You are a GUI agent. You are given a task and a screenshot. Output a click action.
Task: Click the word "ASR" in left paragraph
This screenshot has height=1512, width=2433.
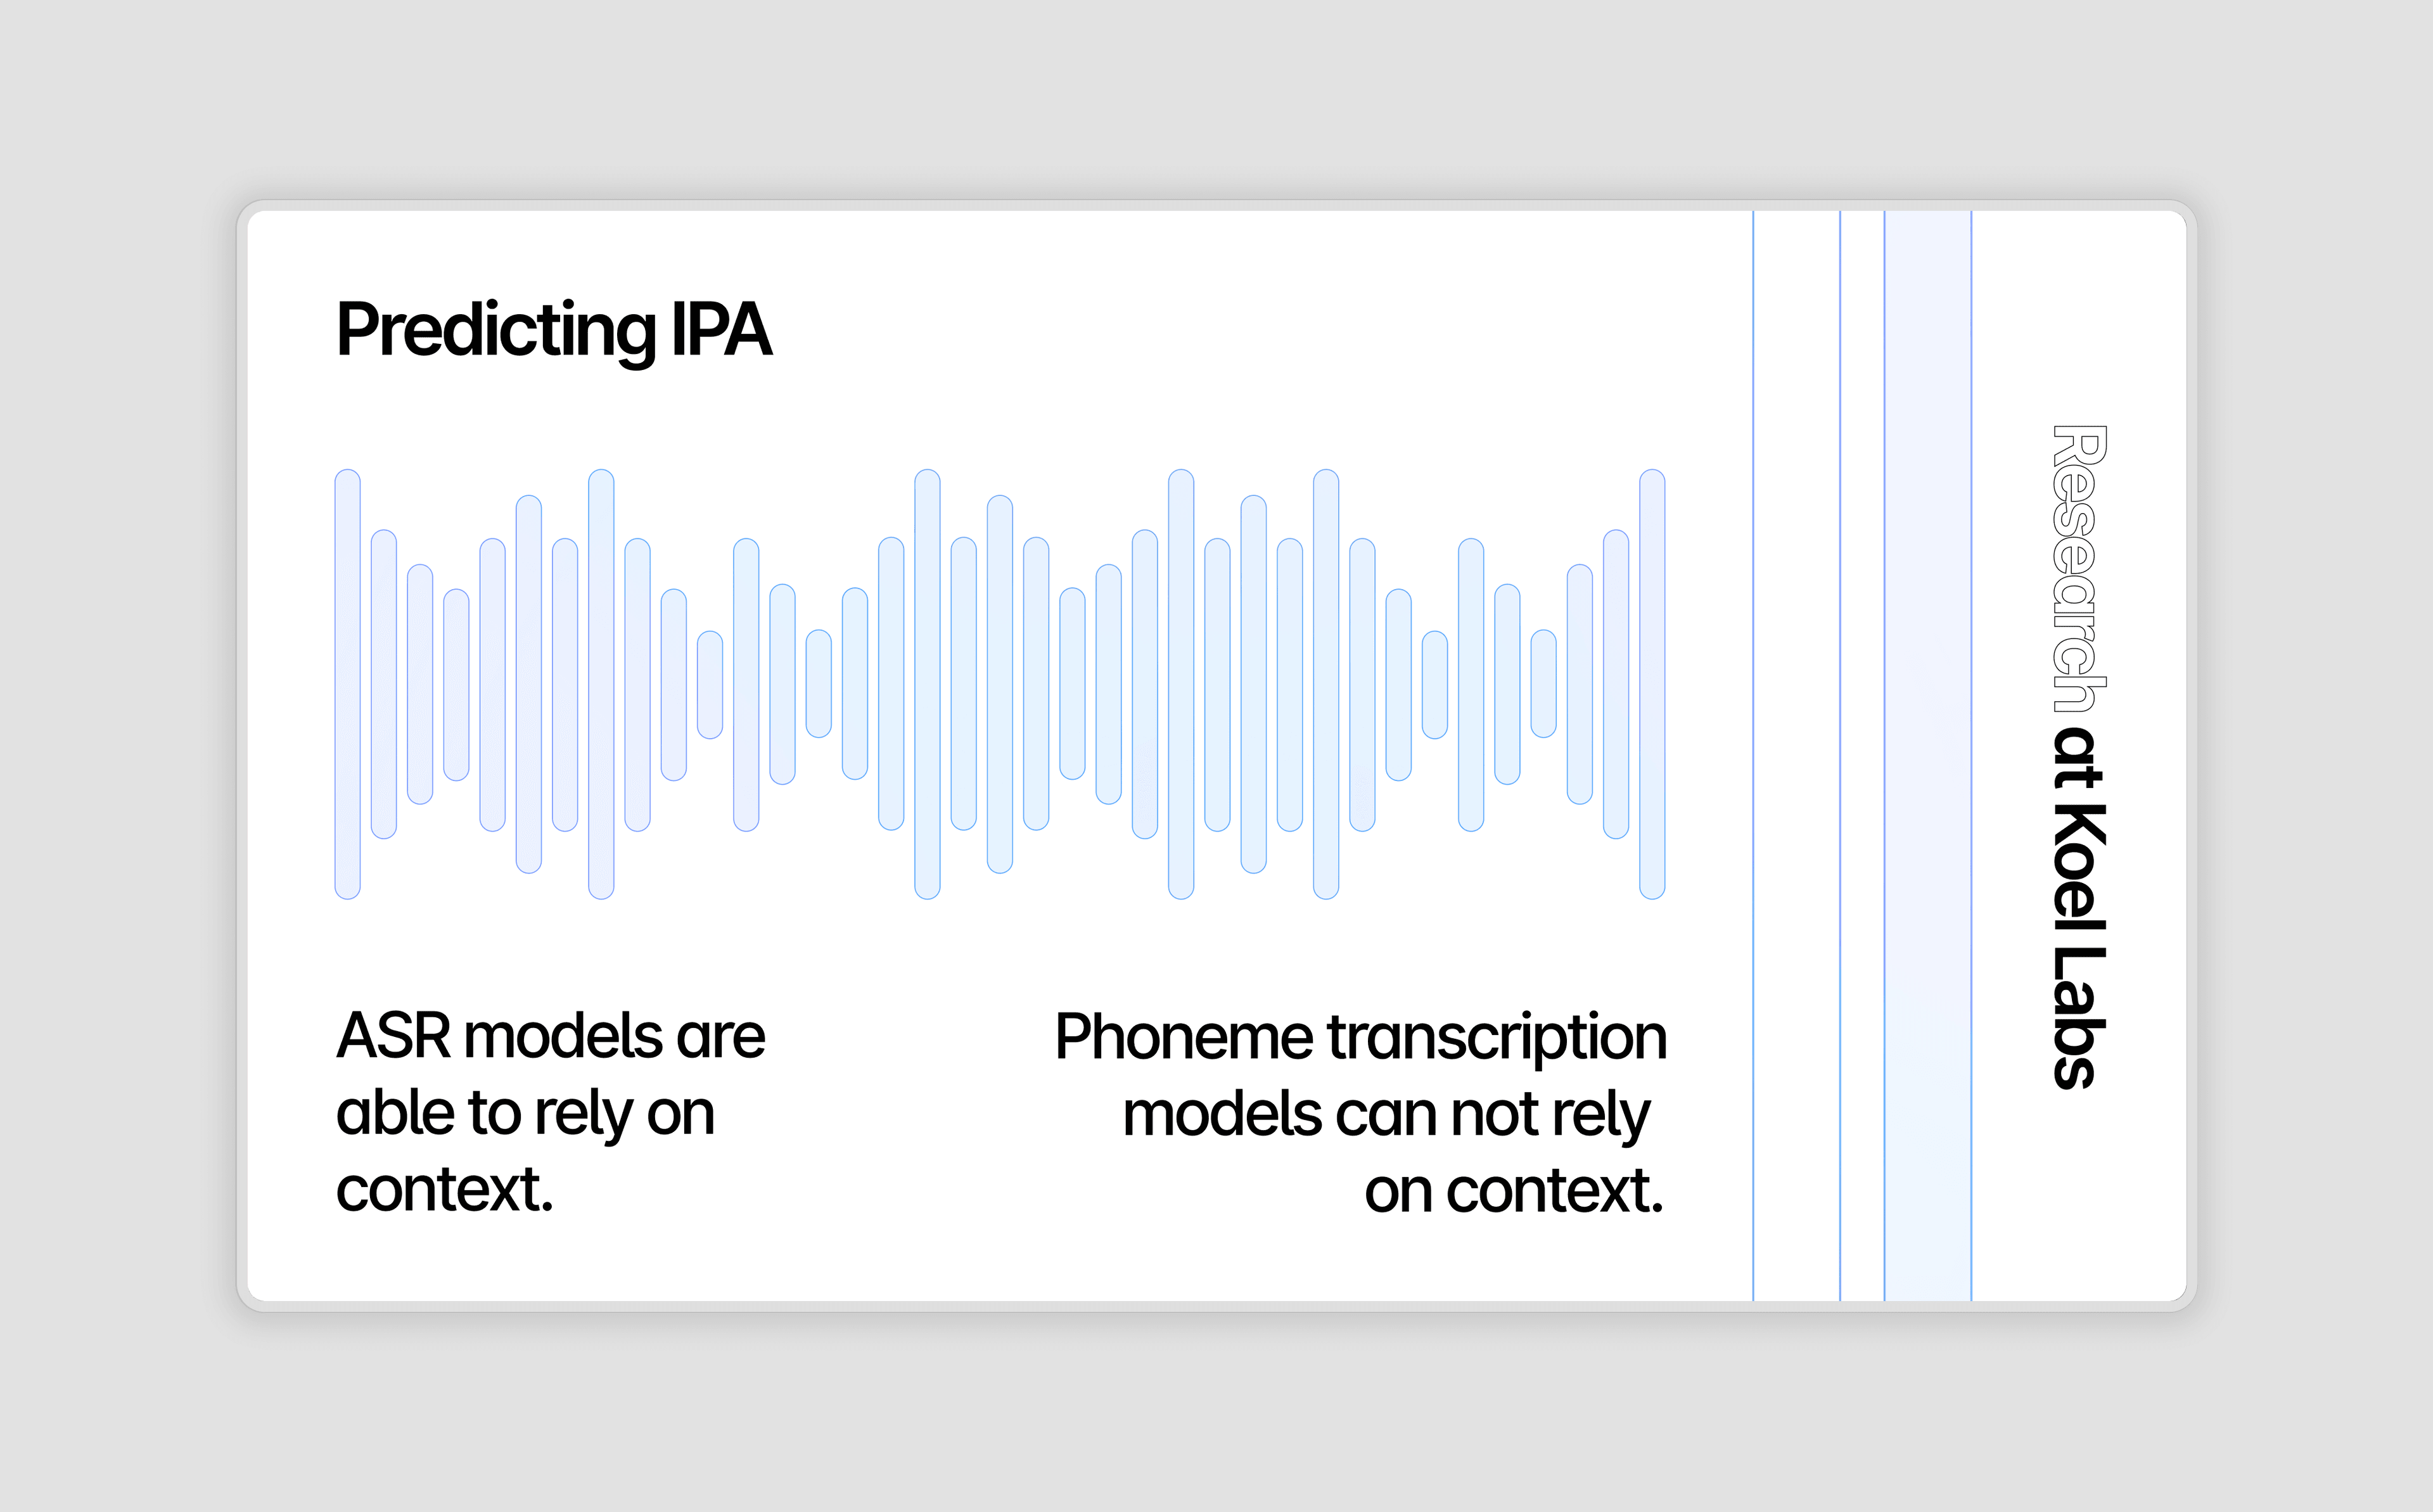(394, 1036)
